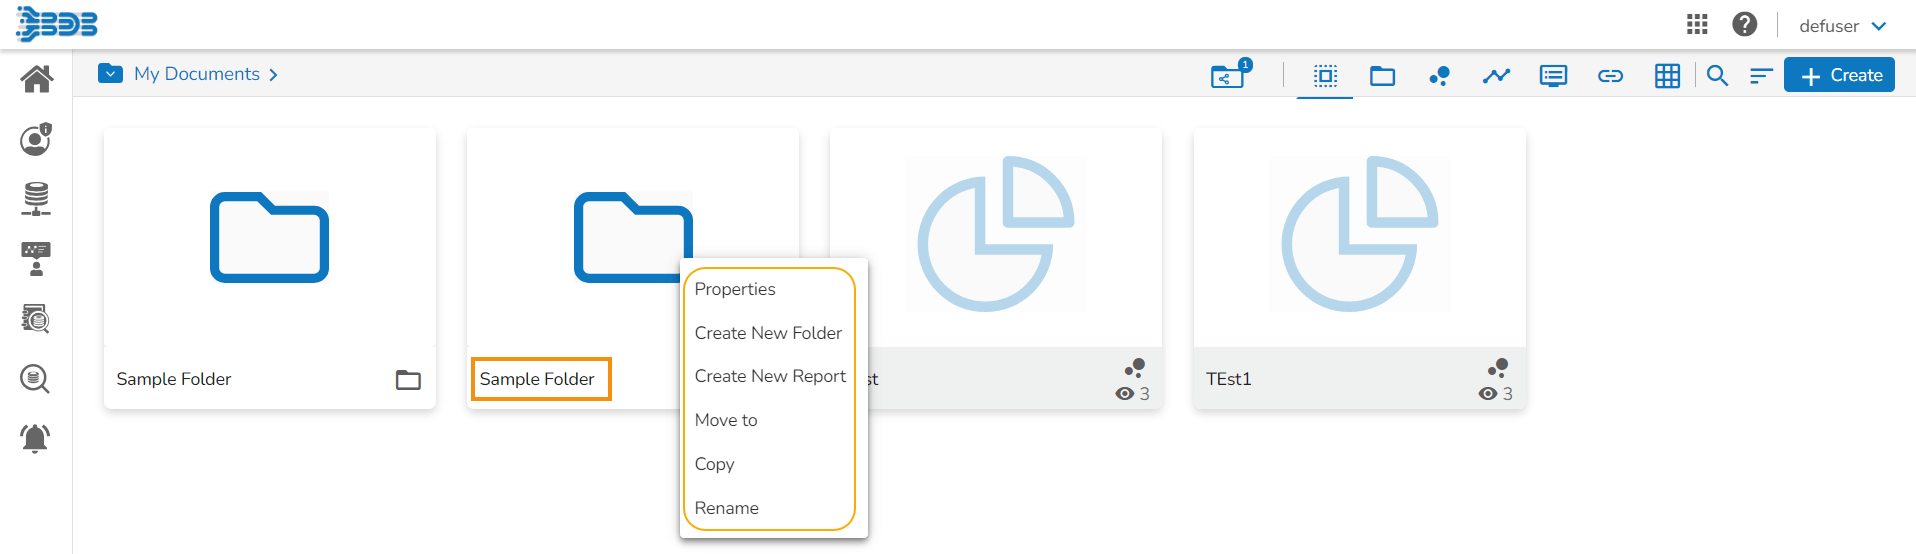Open the shared documents folder icon
Screen dimensions: 1916x554
[1227, 76]
